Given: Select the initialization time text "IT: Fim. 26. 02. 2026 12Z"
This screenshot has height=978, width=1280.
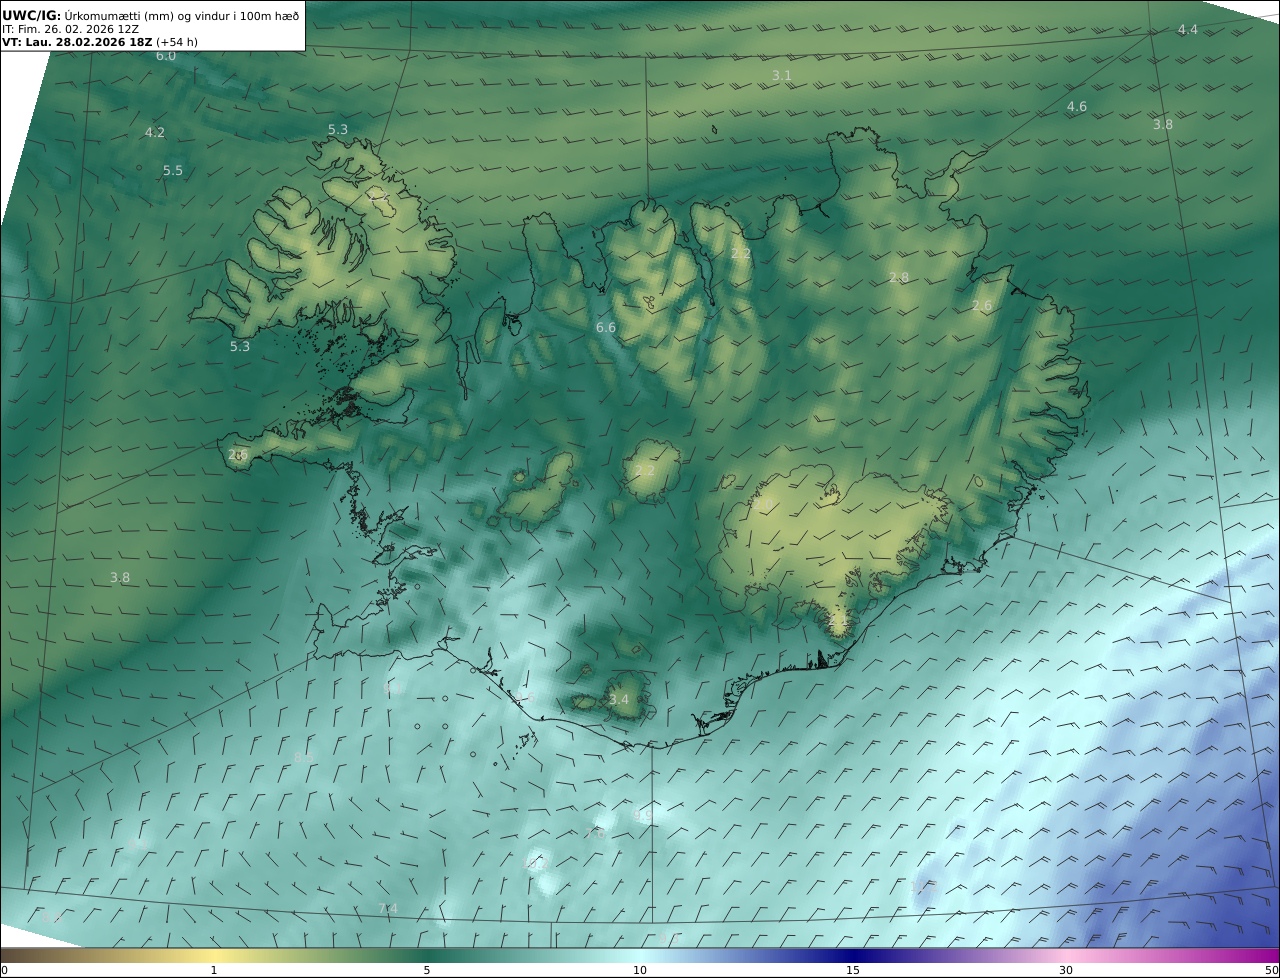Looking at the screenshot, I should [70, 29].
